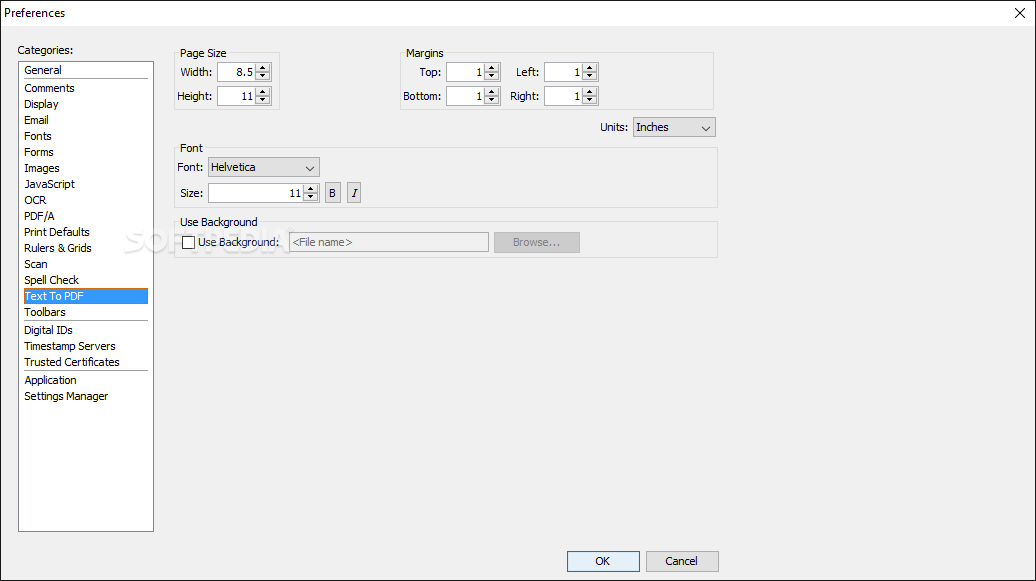Decrease the Bottom margin value
This screenshot has width=1036, height=581.
coord(492,100)
